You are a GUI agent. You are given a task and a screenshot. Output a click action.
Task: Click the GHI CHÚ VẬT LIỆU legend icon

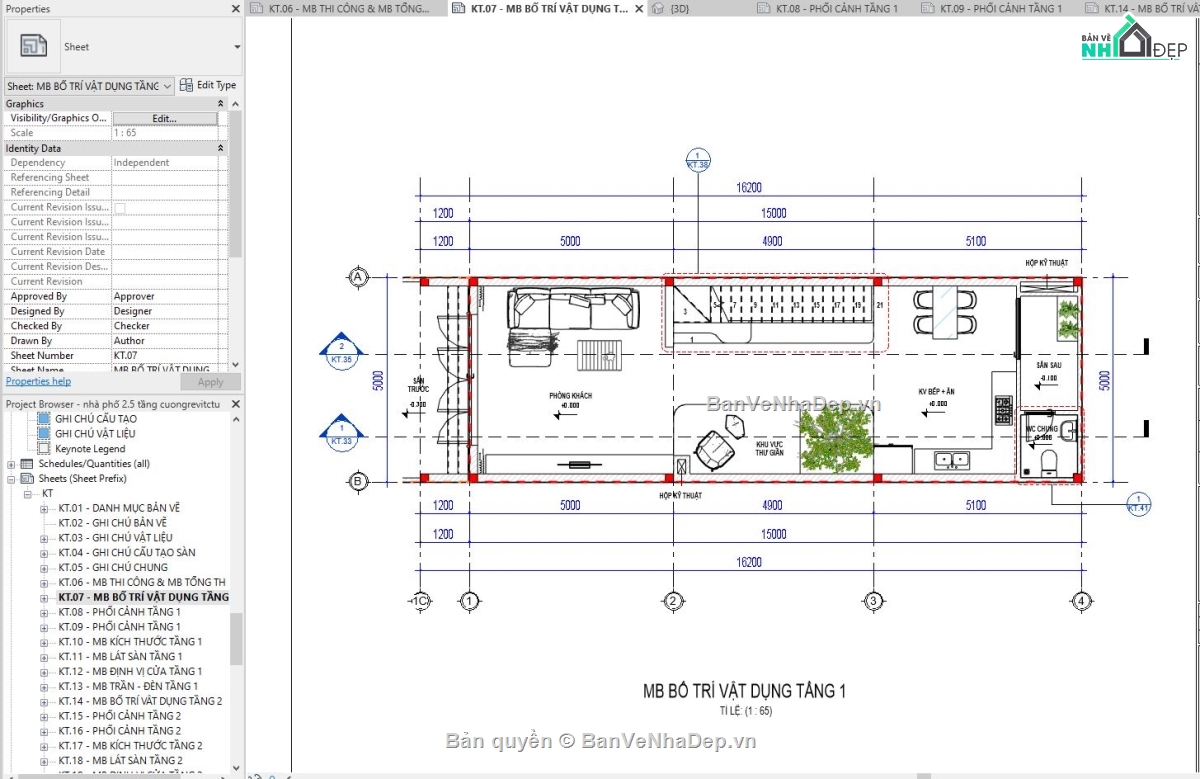[x=43, y=433]
